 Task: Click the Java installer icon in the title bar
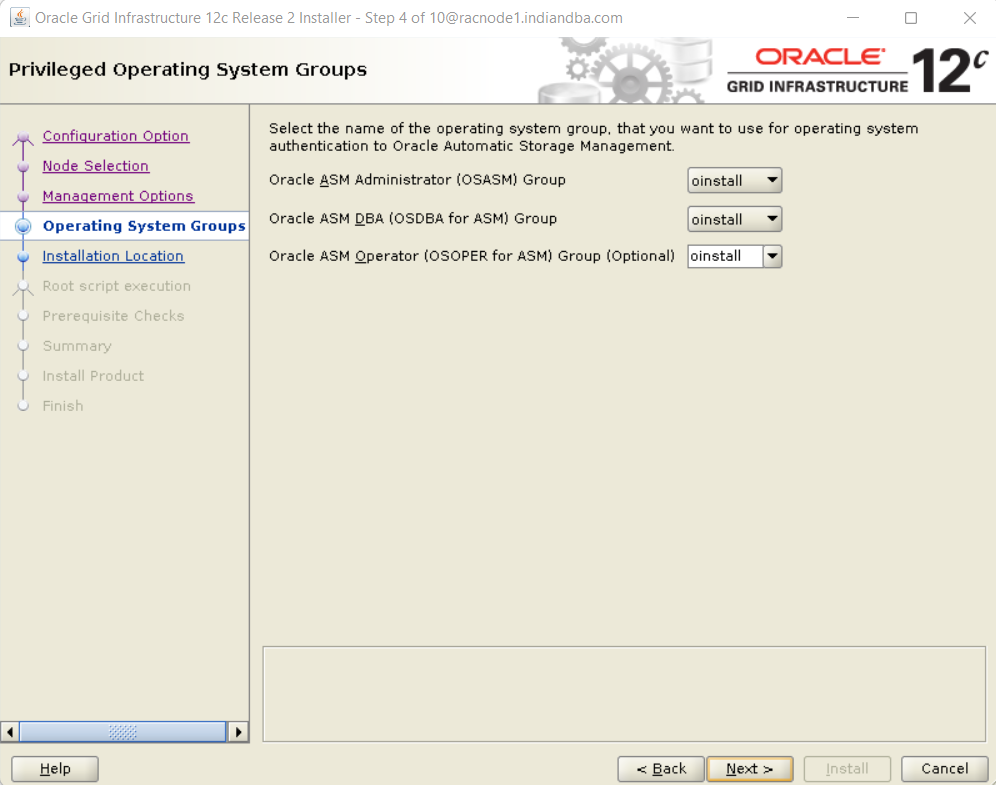pos(19,18)
